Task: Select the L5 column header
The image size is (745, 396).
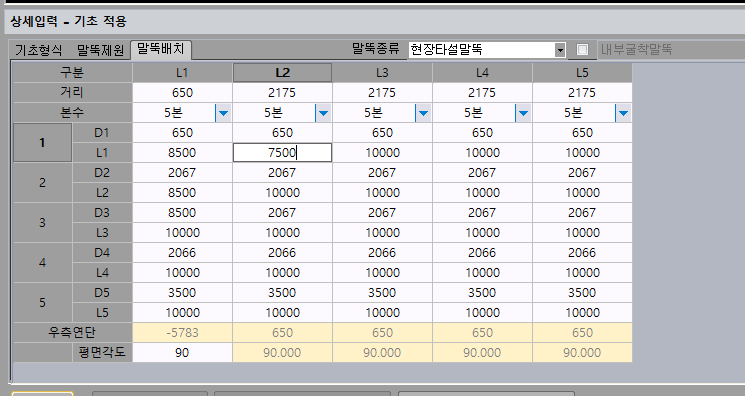Action: 583,73
